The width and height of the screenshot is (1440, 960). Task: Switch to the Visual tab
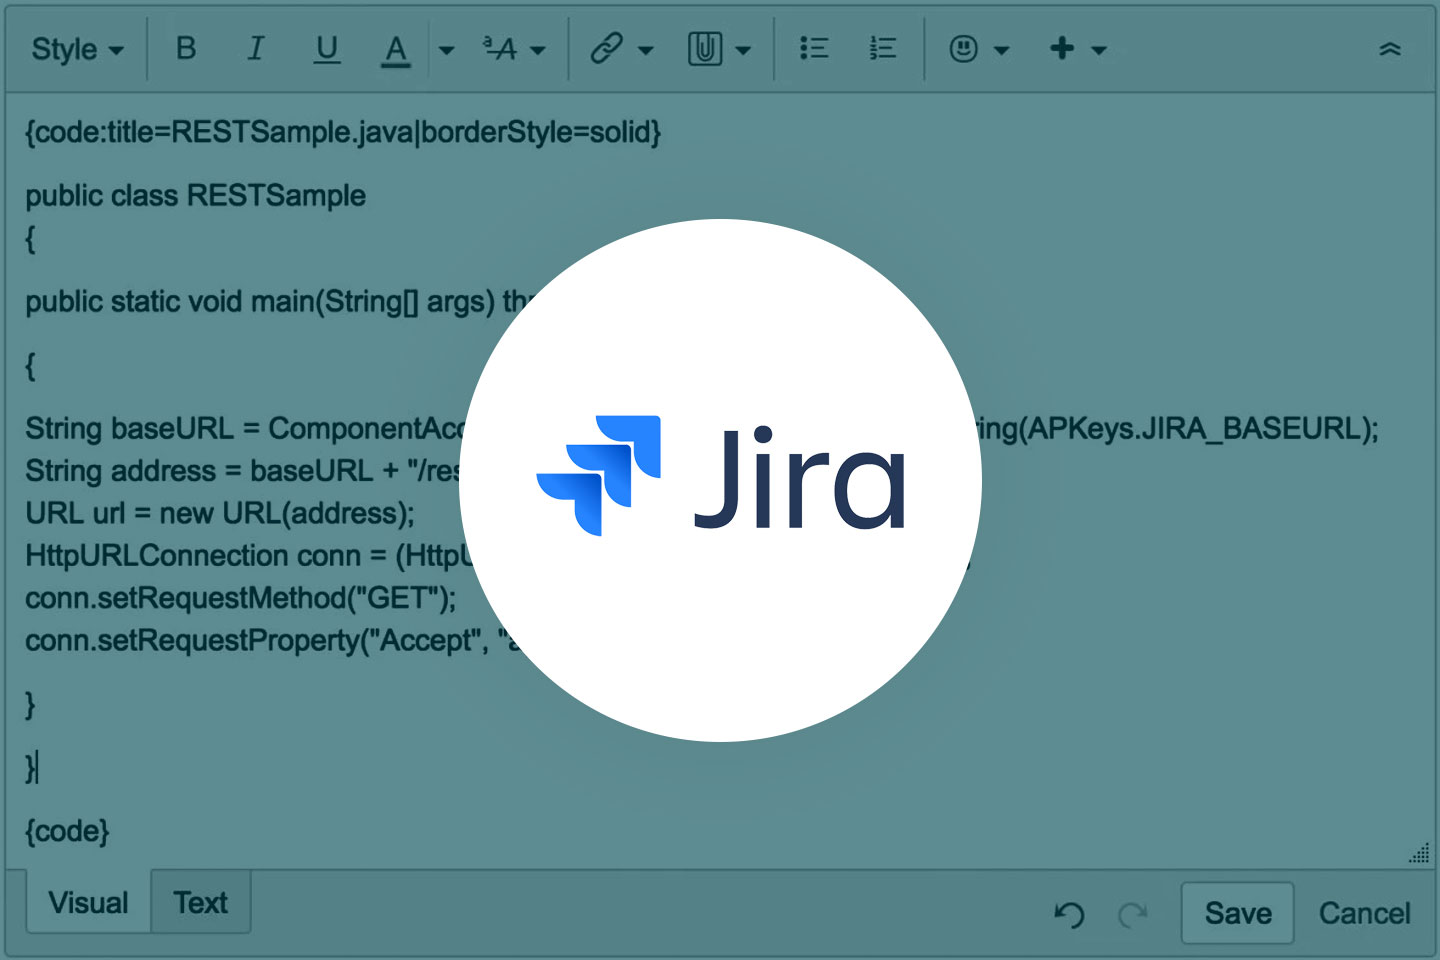pos(87,902)
